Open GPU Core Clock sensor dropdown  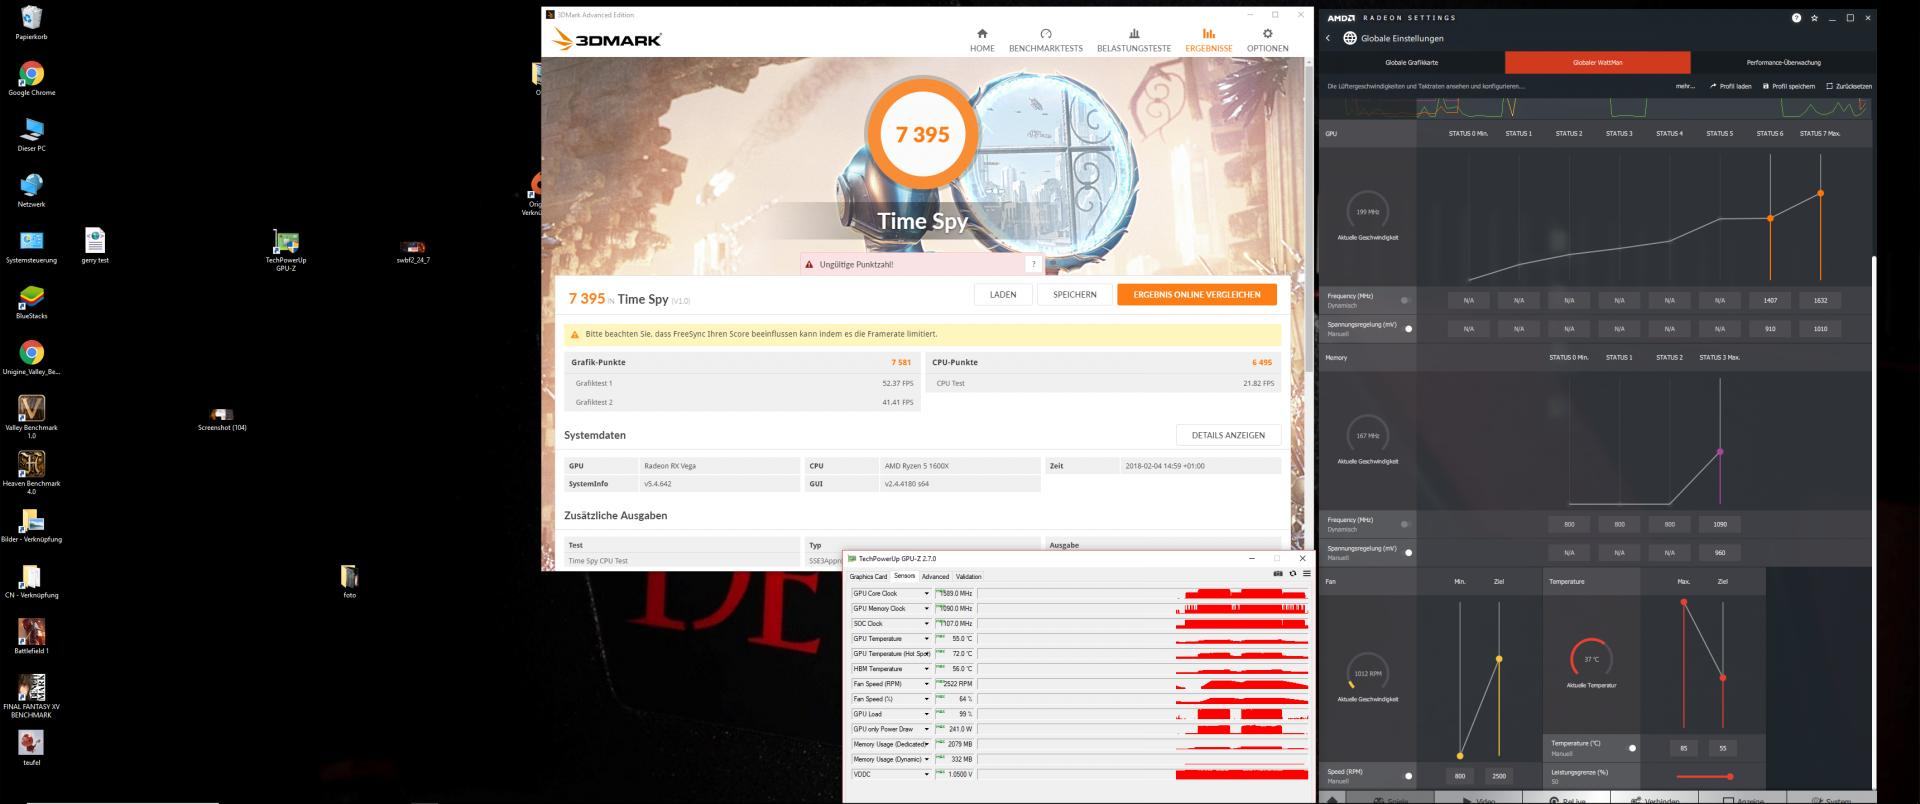click(x=926, y=594)
